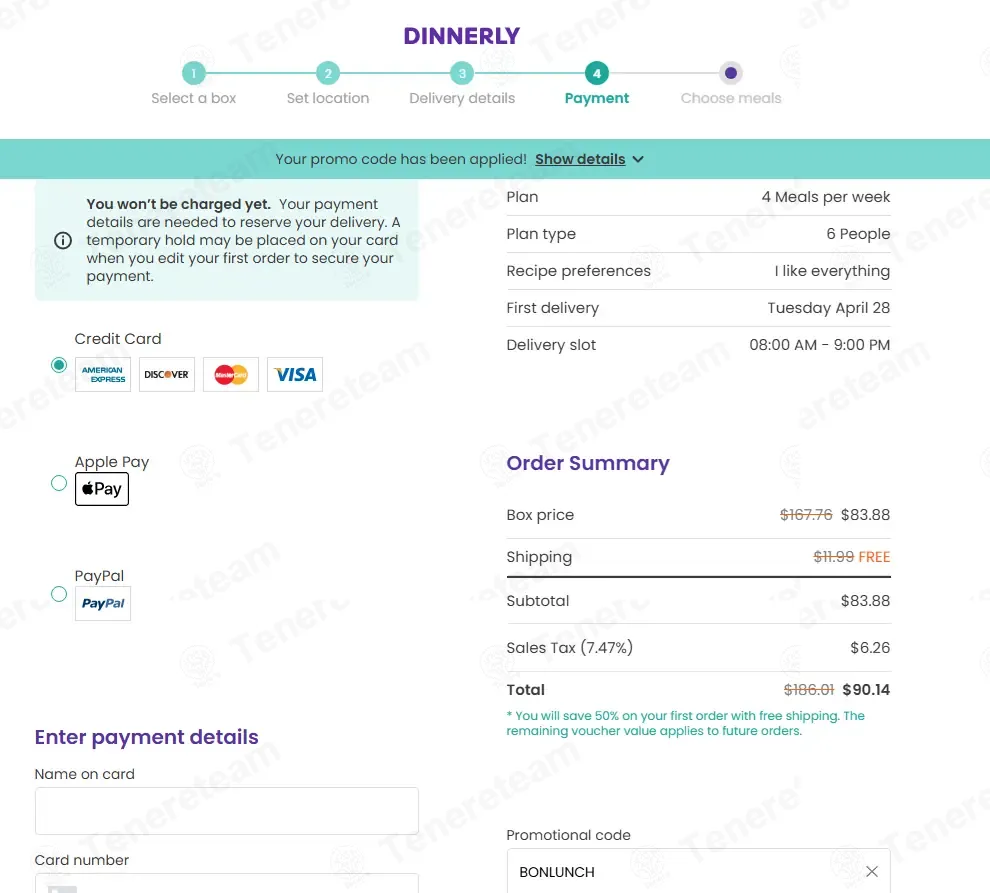Open Delivery details step label
This screenshot has width=990, height=893.
(462, 99)
